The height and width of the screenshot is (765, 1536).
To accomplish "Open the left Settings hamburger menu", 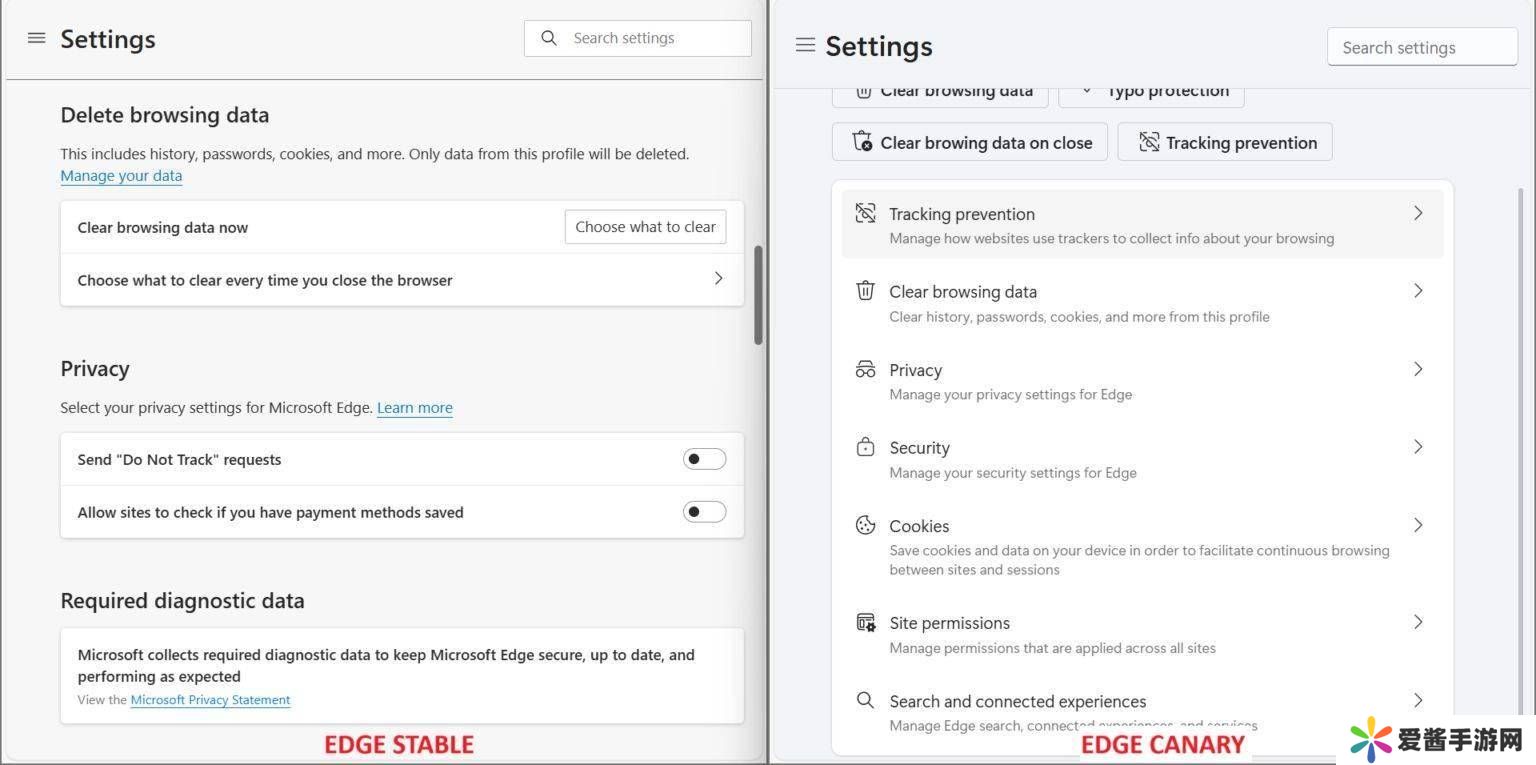I will tap(37, 38).
